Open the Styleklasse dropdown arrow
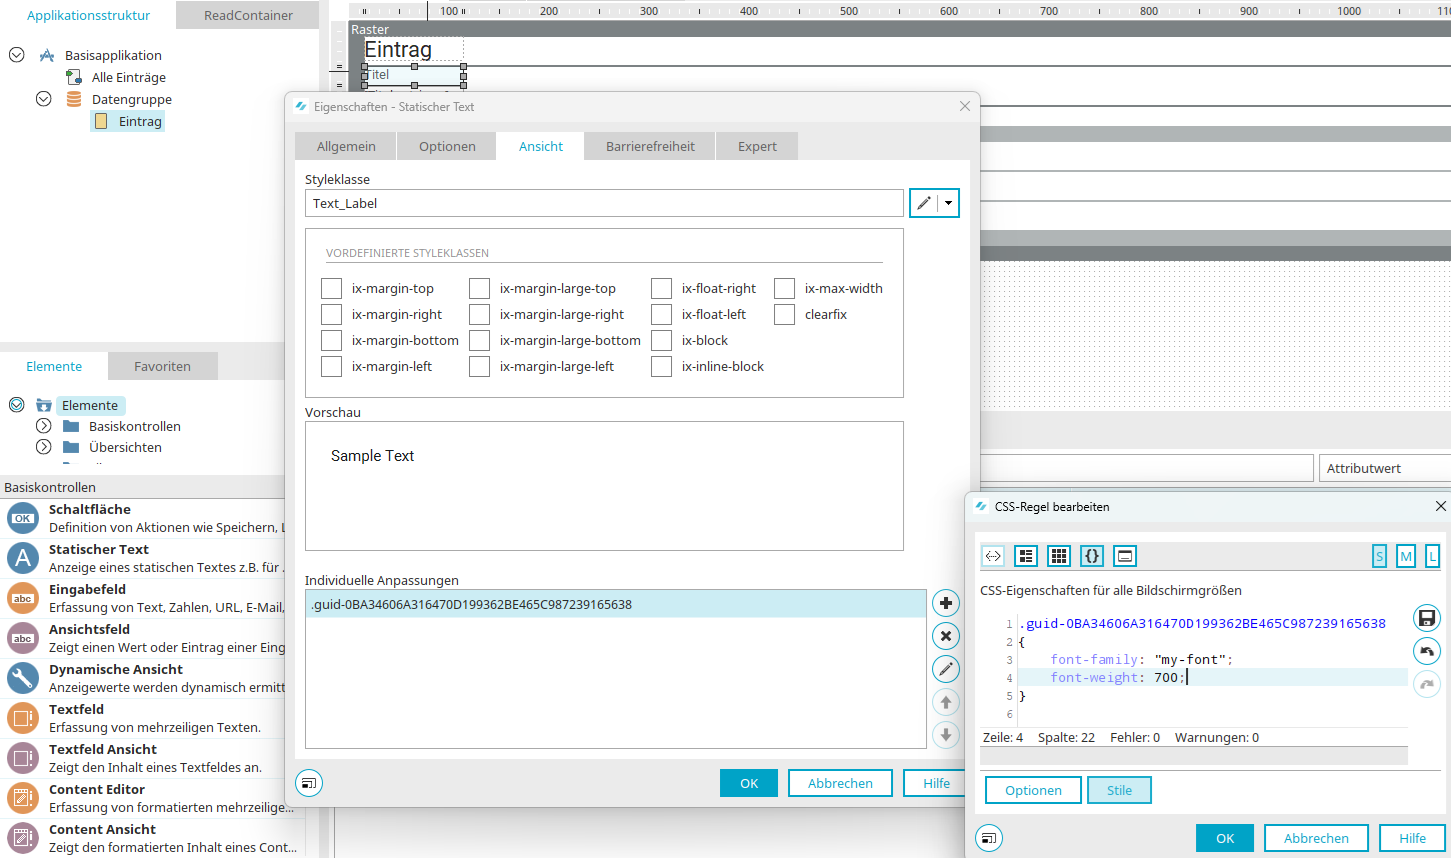Viewport: 1451px width, 858px height. click(948, 203)
